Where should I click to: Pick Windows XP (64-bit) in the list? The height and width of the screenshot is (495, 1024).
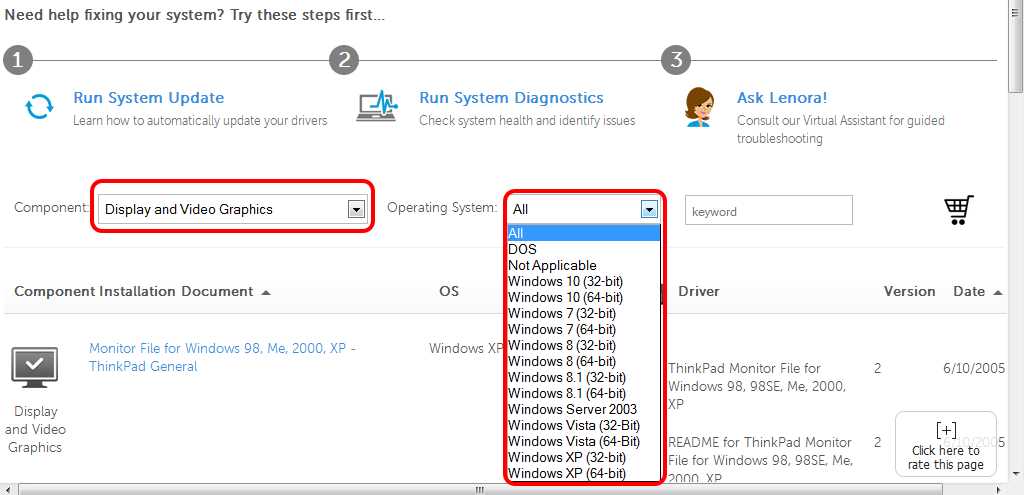tap(566, 473)
